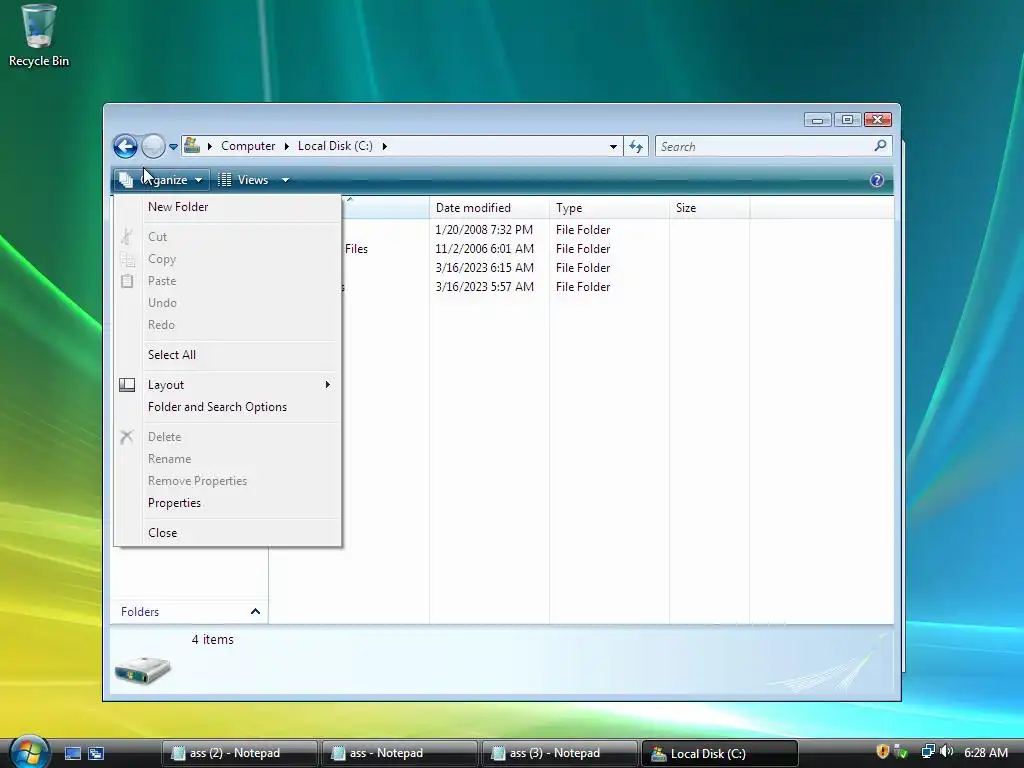Expand the arrow after Local Disk (C:)

pos(385,146)
